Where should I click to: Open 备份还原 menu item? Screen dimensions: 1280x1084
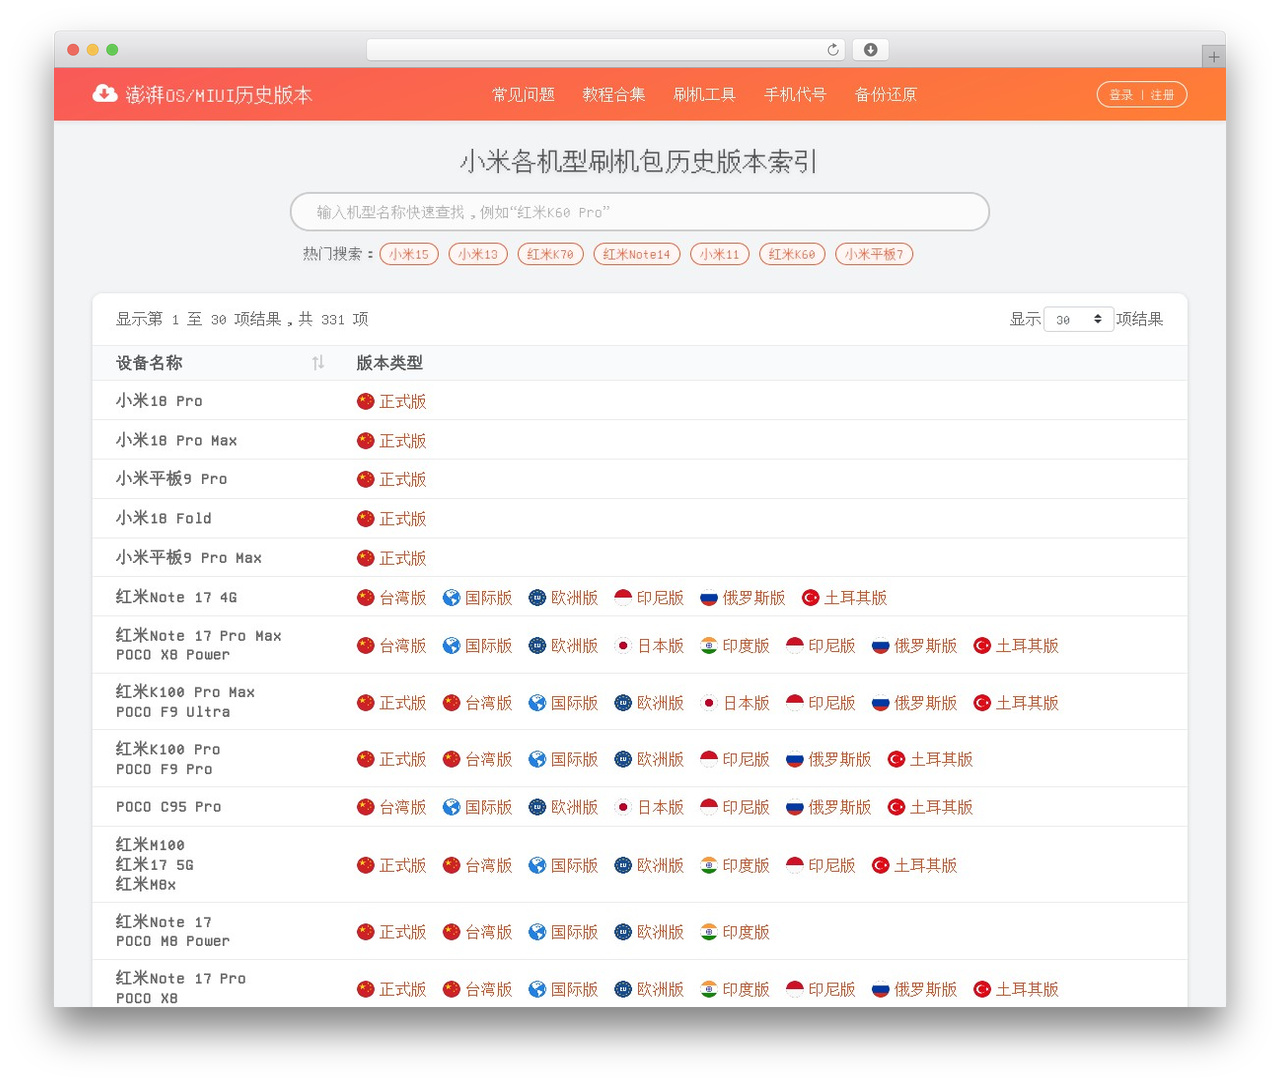coord(885,94)
